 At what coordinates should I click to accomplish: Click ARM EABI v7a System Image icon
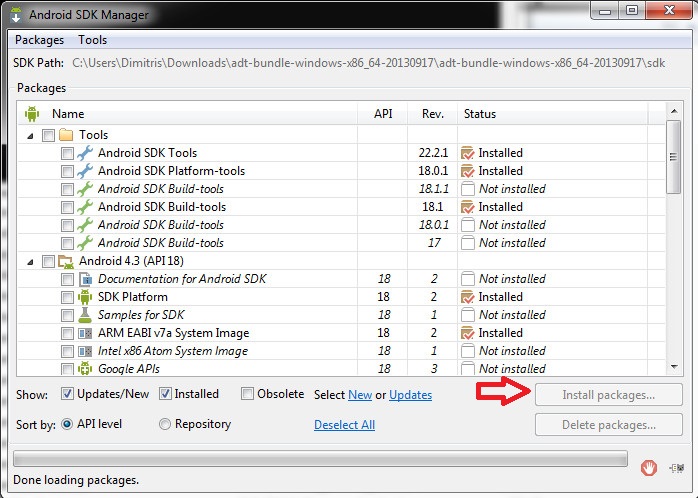85,333
